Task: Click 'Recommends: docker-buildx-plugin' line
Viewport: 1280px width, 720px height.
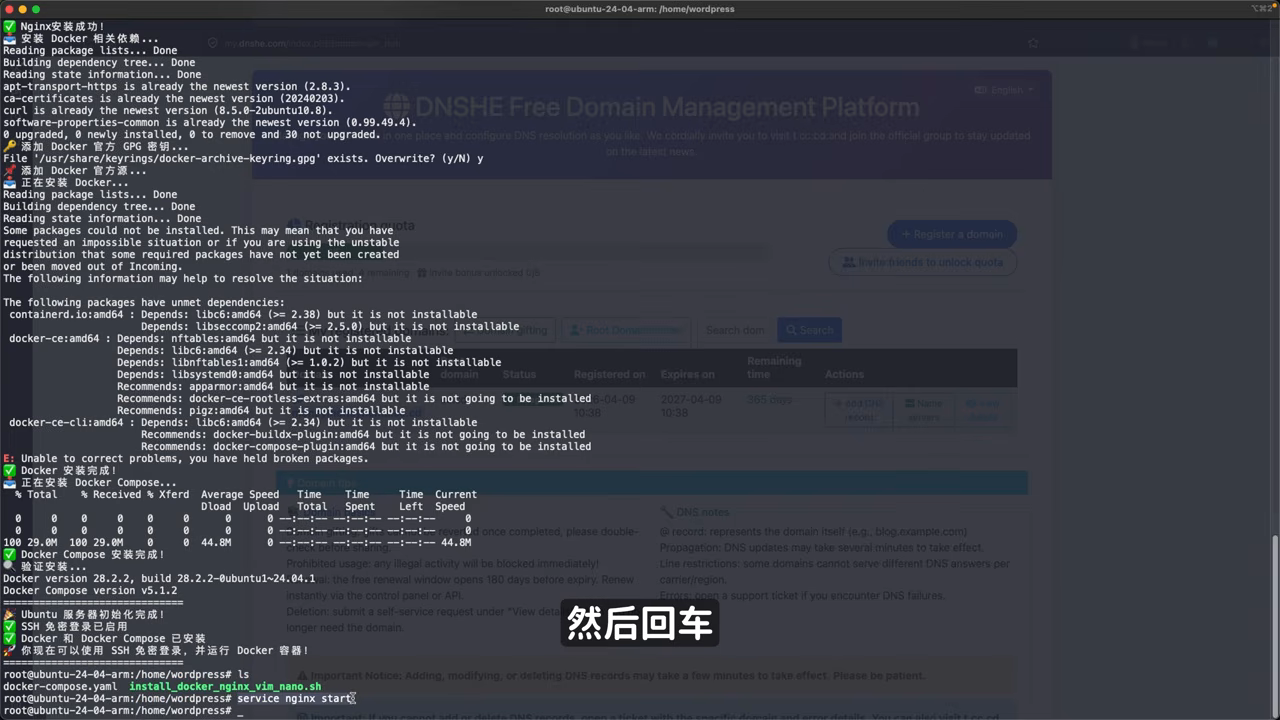Action: click(x=363, y=434)
